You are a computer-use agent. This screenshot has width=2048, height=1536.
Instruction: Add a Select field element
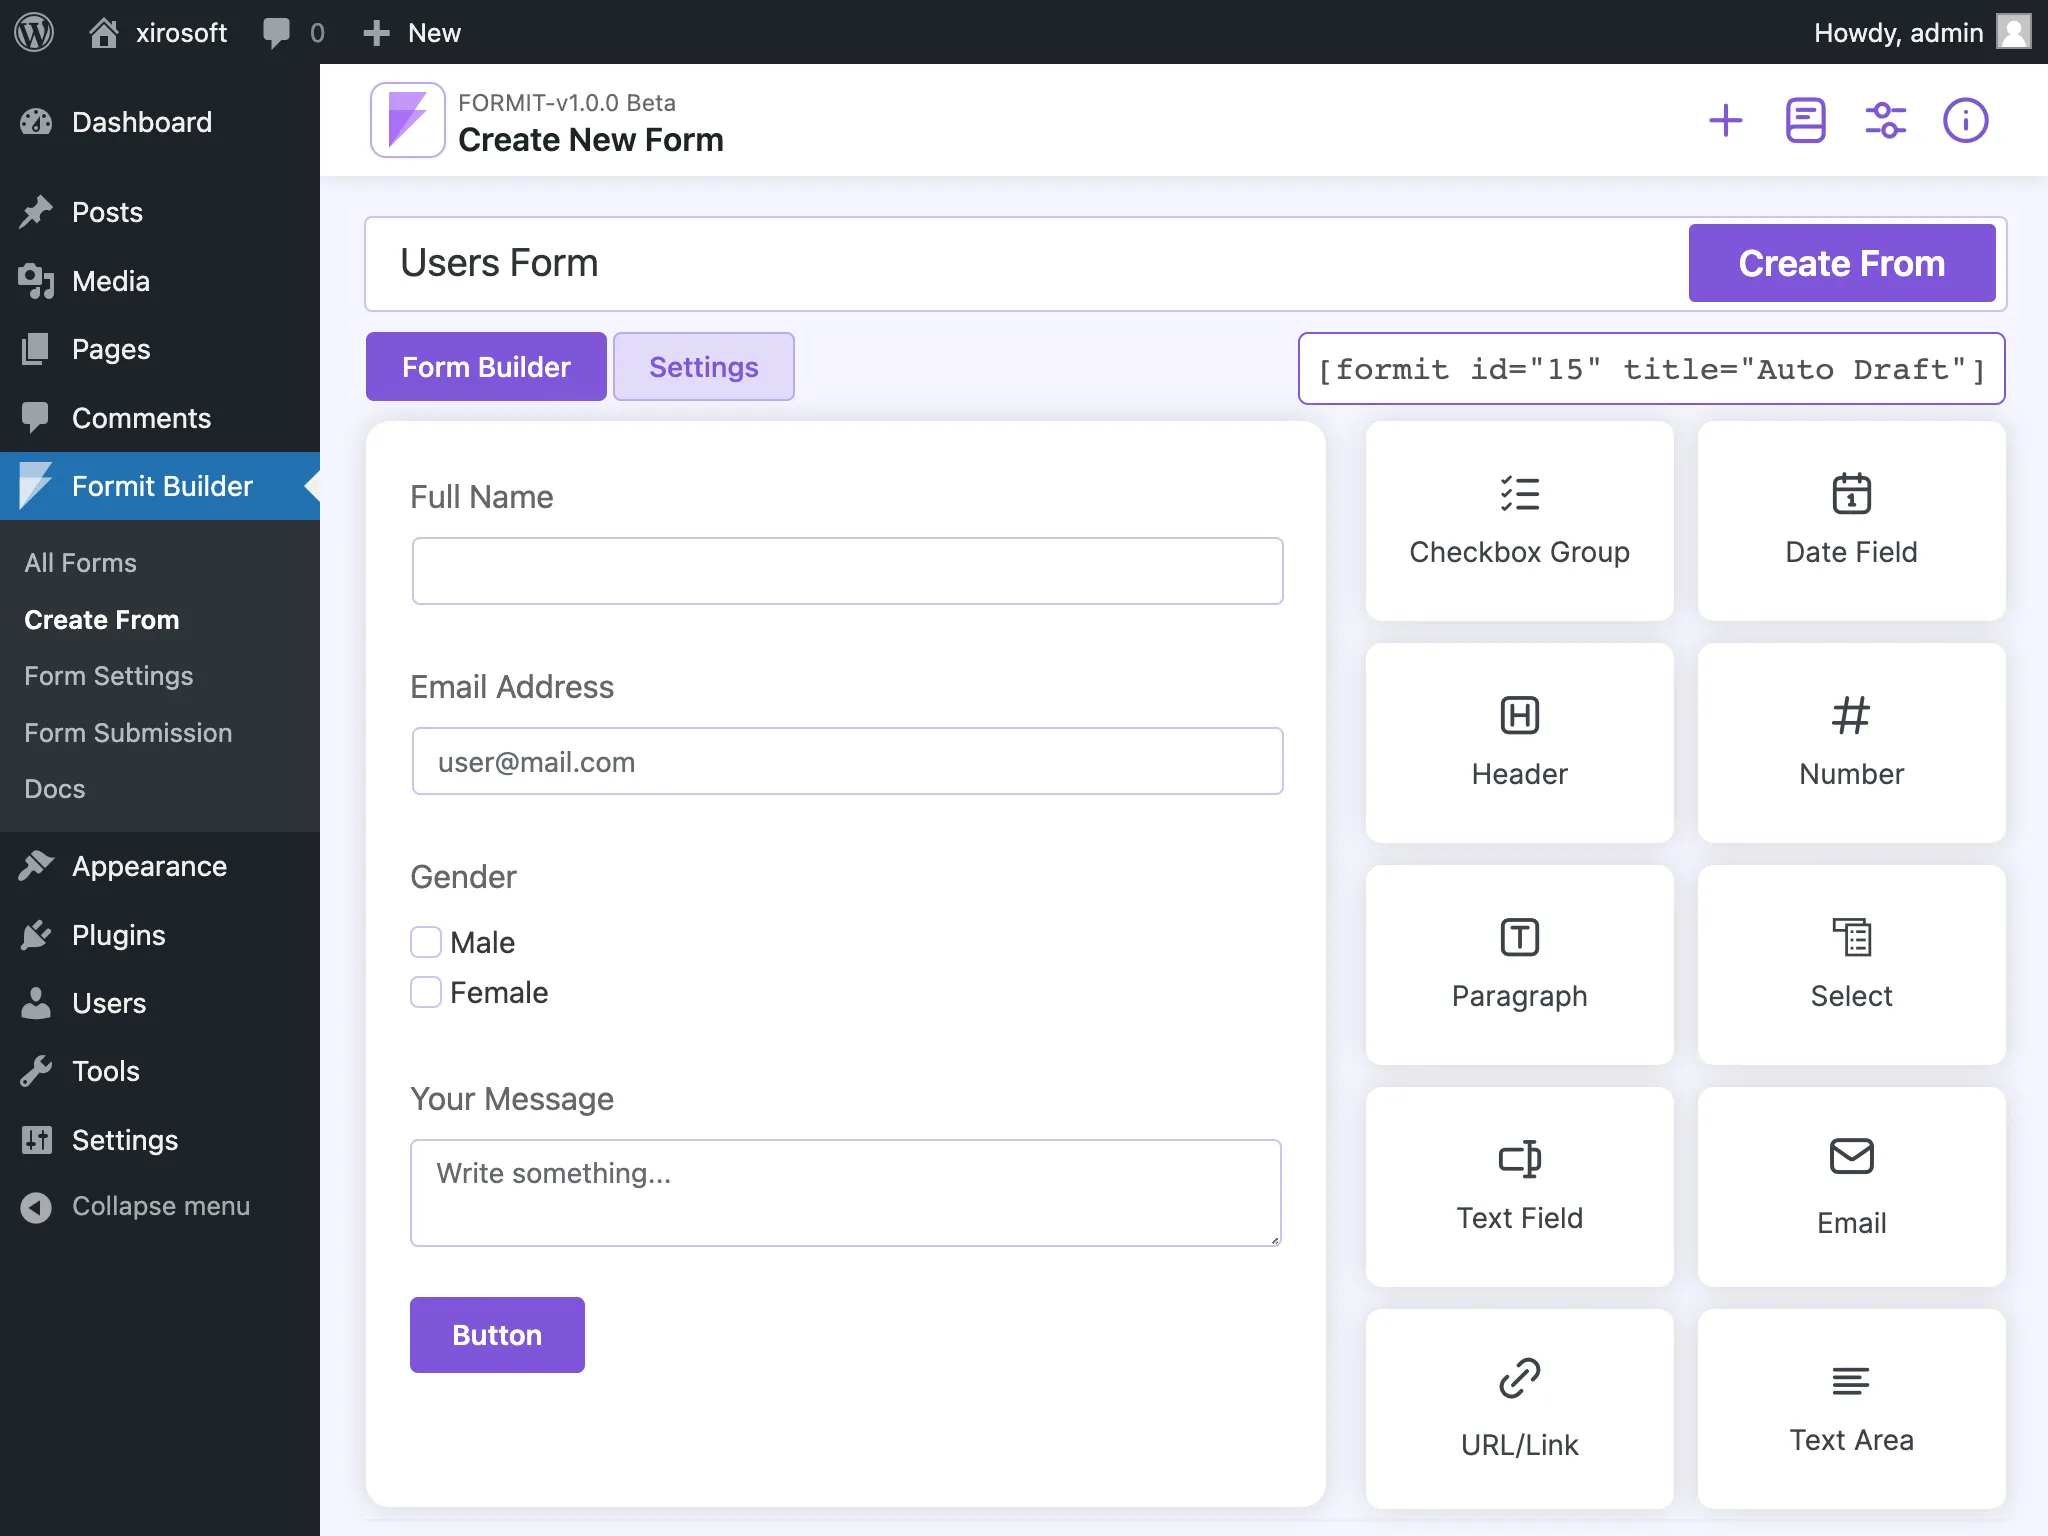tap(1851, 965)
